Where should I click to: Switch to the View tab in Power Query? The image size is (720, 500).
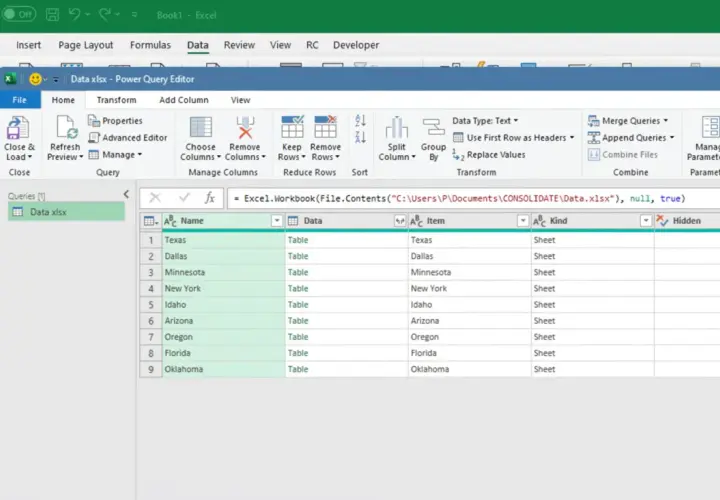point(241,100)
